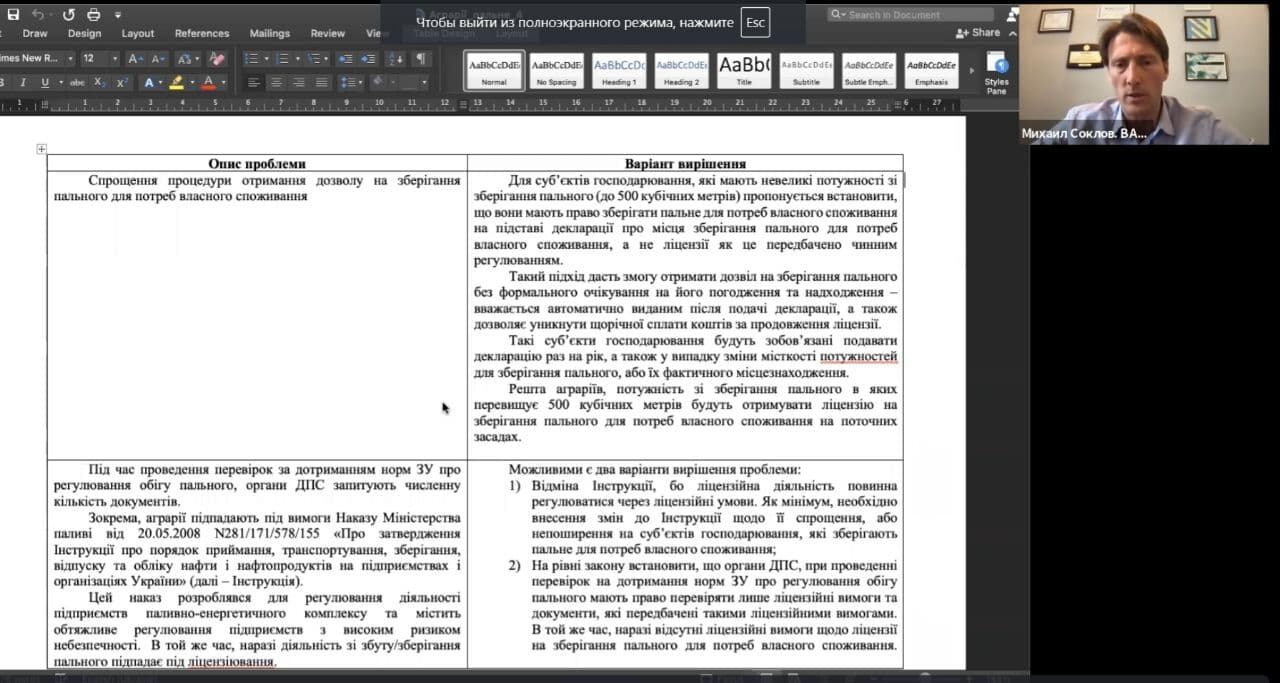Apply the Title style
The width and height of the screenshot is (1280, 683).
pyautogui.click(x=744, y=70)
